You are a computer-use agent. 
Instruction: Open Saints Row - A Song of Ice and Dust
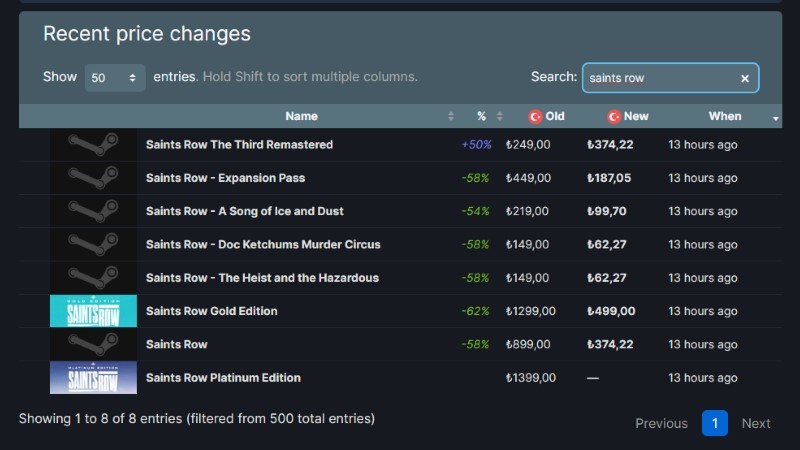pos(245,211)
